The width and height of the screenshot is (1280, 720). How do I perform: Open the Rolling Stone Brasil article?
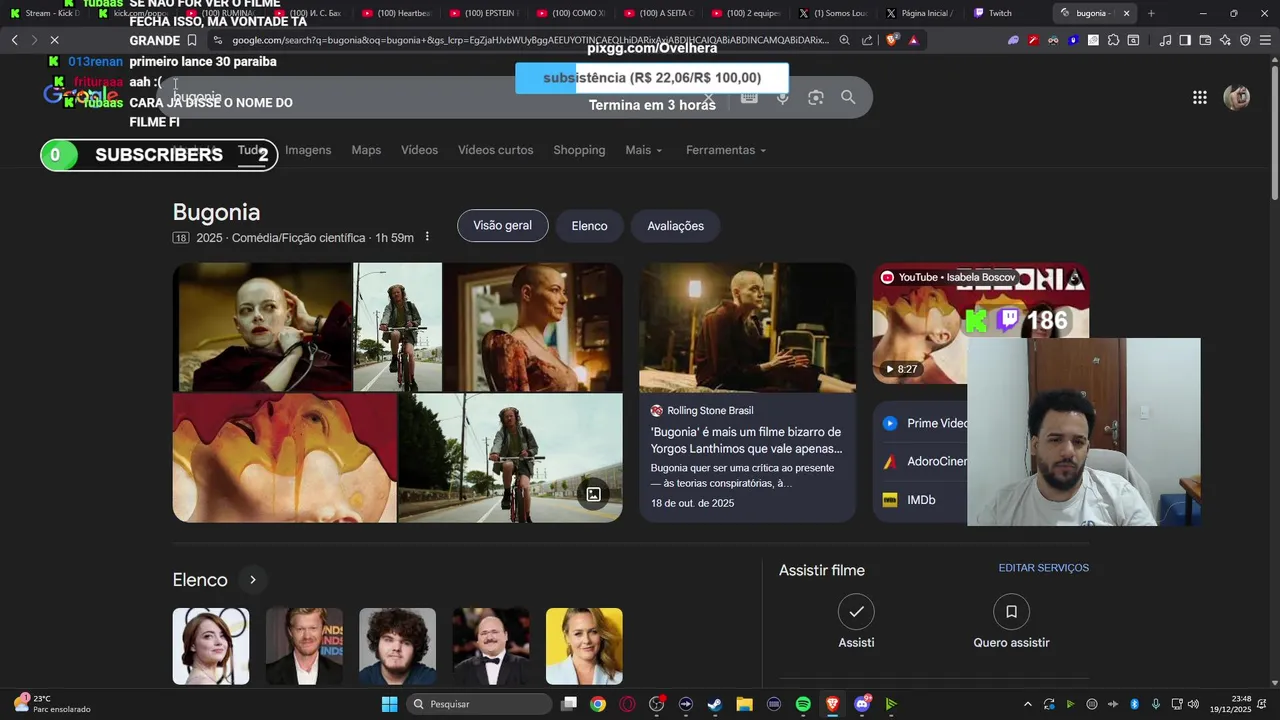747,392
